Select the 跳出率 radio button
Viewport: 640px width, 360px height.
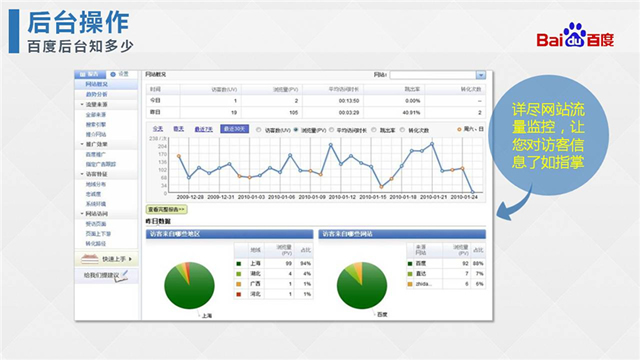[x=373, y=130]
